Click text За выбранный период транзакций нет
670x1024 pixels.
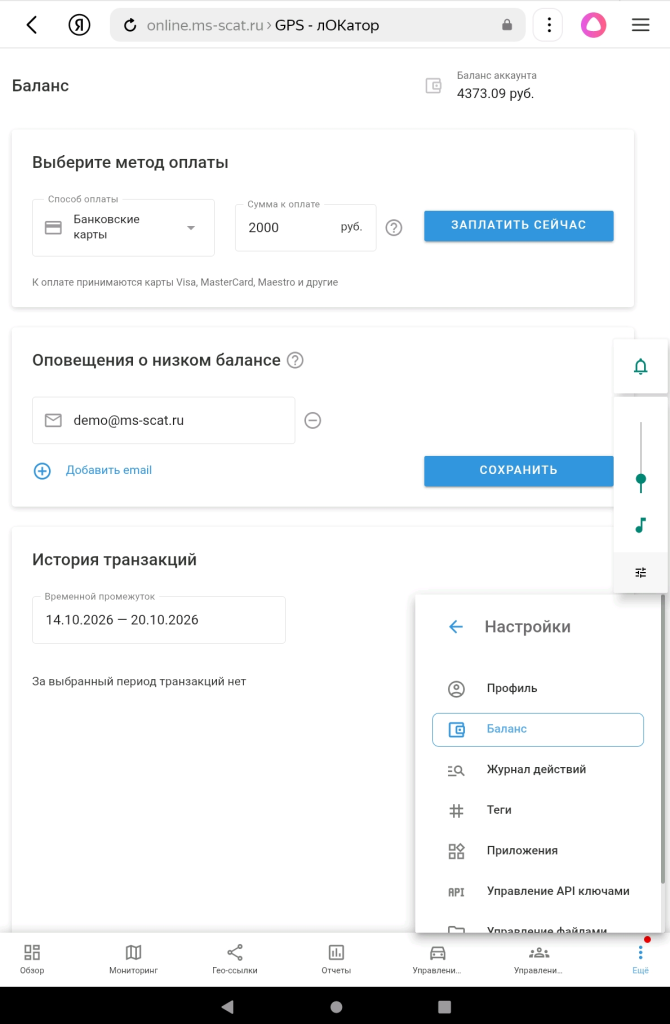coord(139,681)
